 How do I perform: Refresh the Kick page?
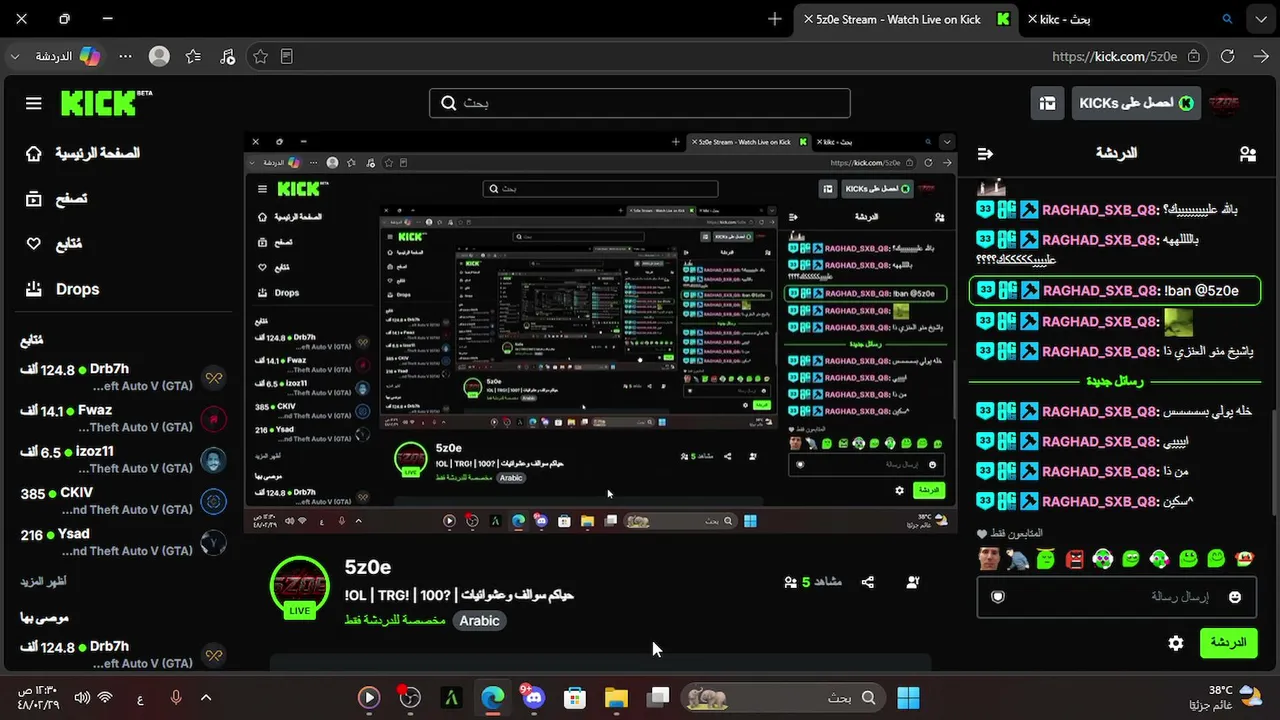pos(1228,57)
